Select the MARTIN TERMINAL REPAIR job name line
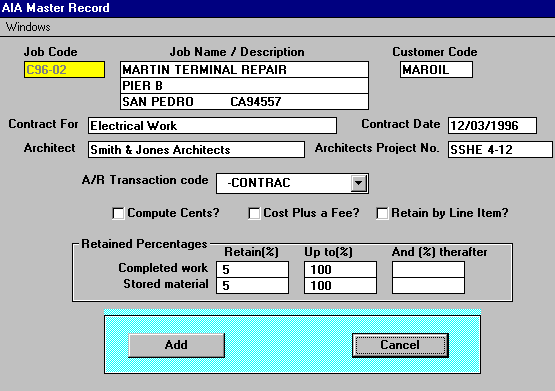 coord(244,69)
